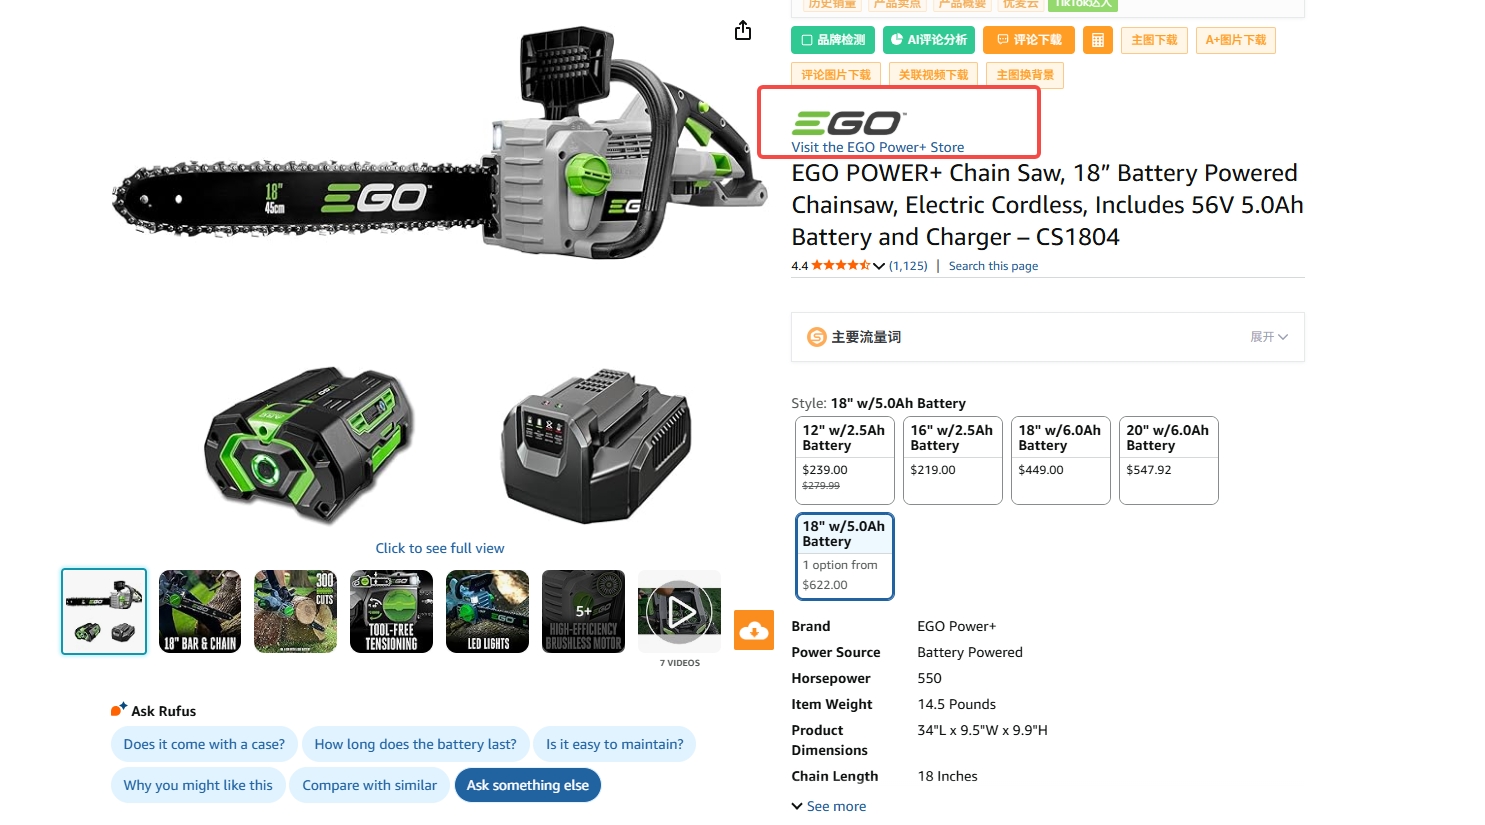The height and width of the screenshot is (825, 1485).
Task: Click the 品牌检测 brand check button
Action: tap(833, 40)
